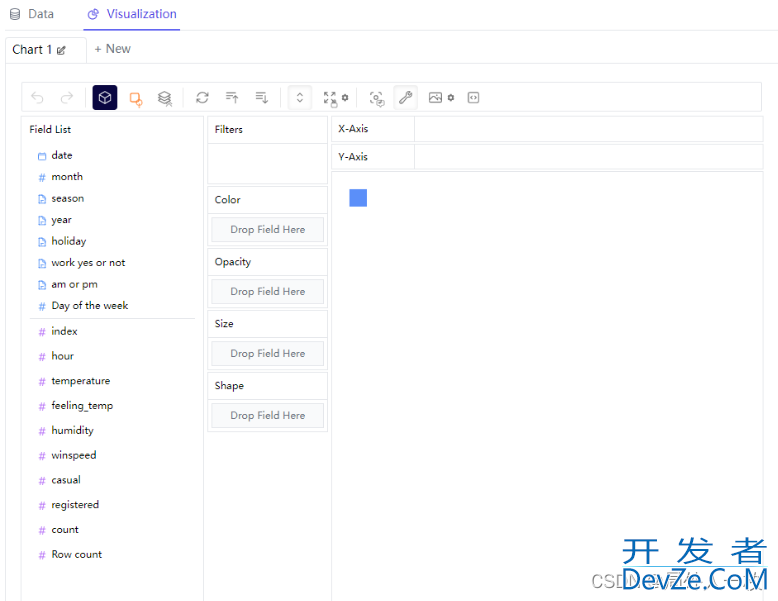
Task: Click the document icon beside holiday
Action: click(42, 242)
